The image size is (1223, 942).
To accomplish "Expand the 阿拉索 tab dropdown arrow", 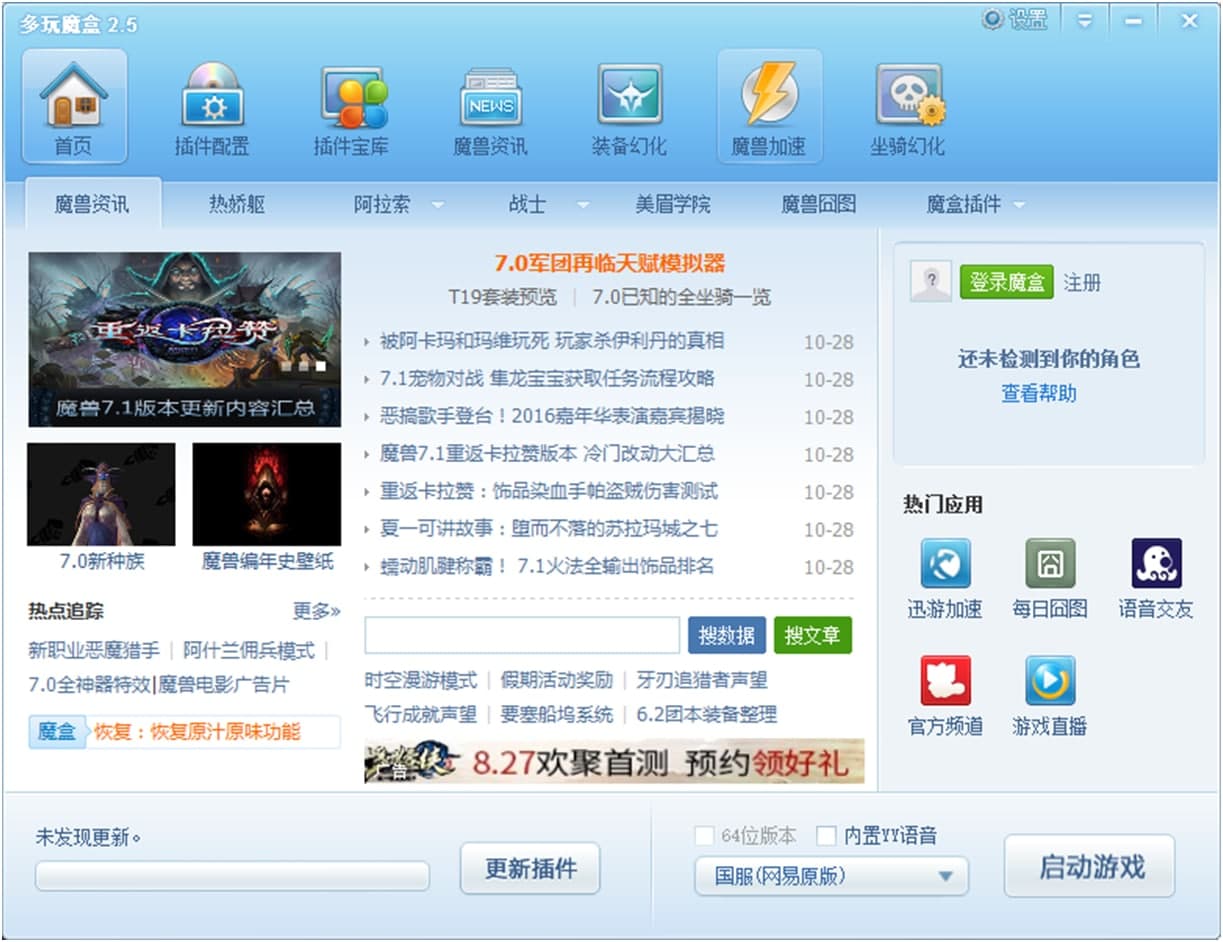I will tap(437, 205).
